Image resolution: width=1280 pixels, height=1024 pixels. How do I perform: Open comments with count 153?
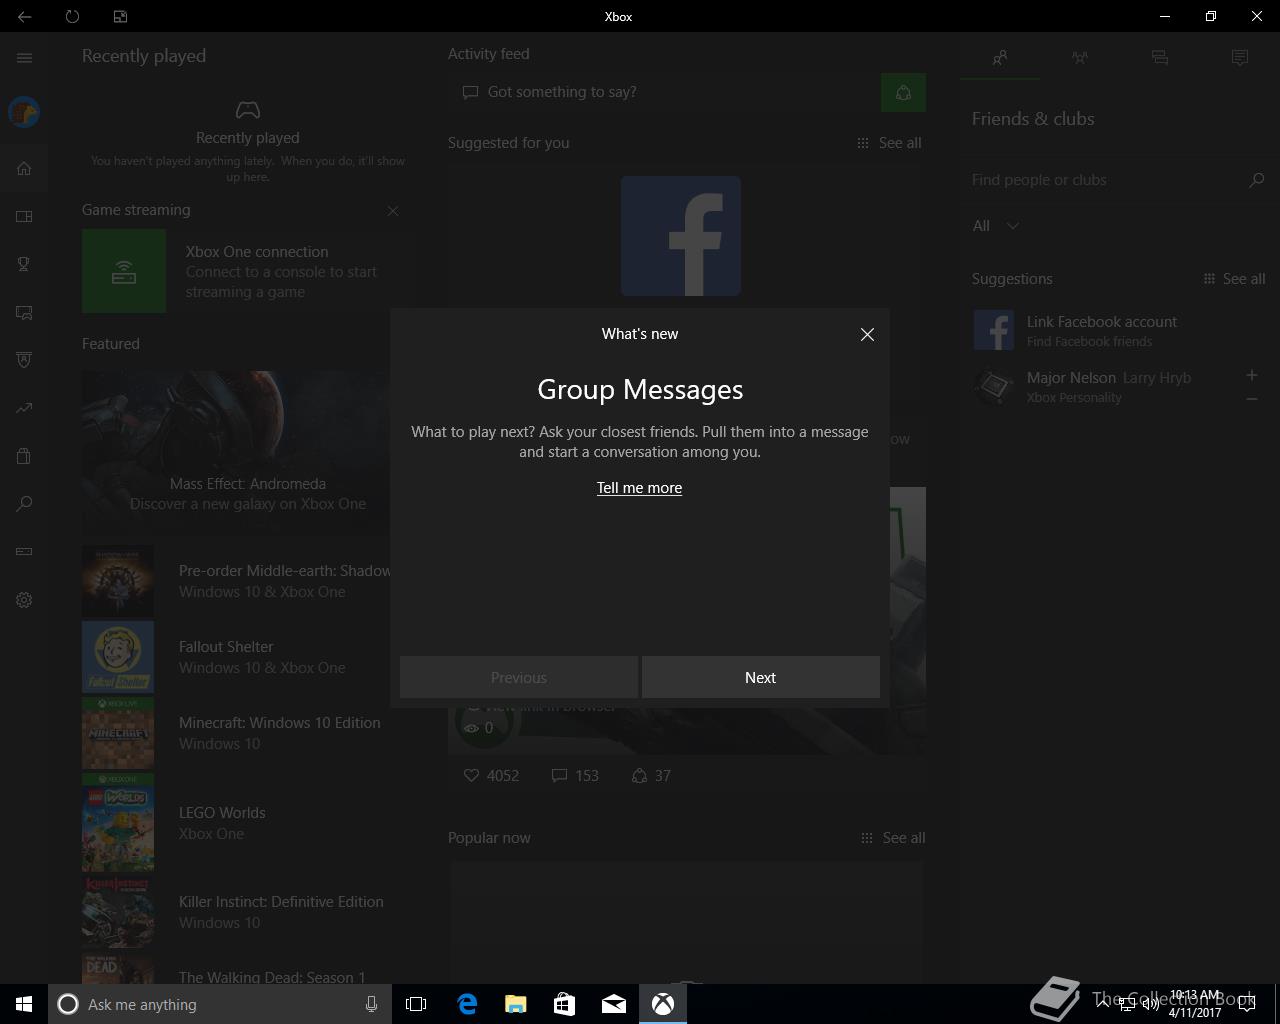(575, 775)
